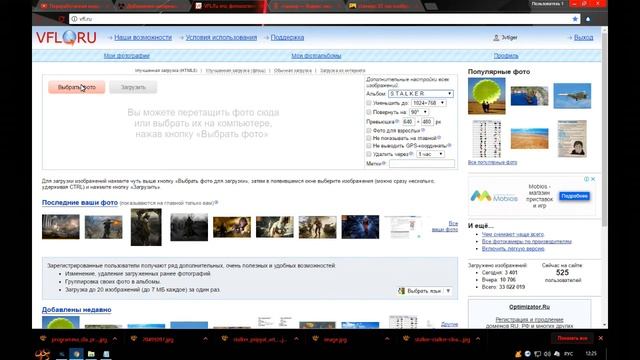The height and width of the screenshot is (360, 640).
Task: Click the language icon beside Выбрать язык
Action: 402,291
